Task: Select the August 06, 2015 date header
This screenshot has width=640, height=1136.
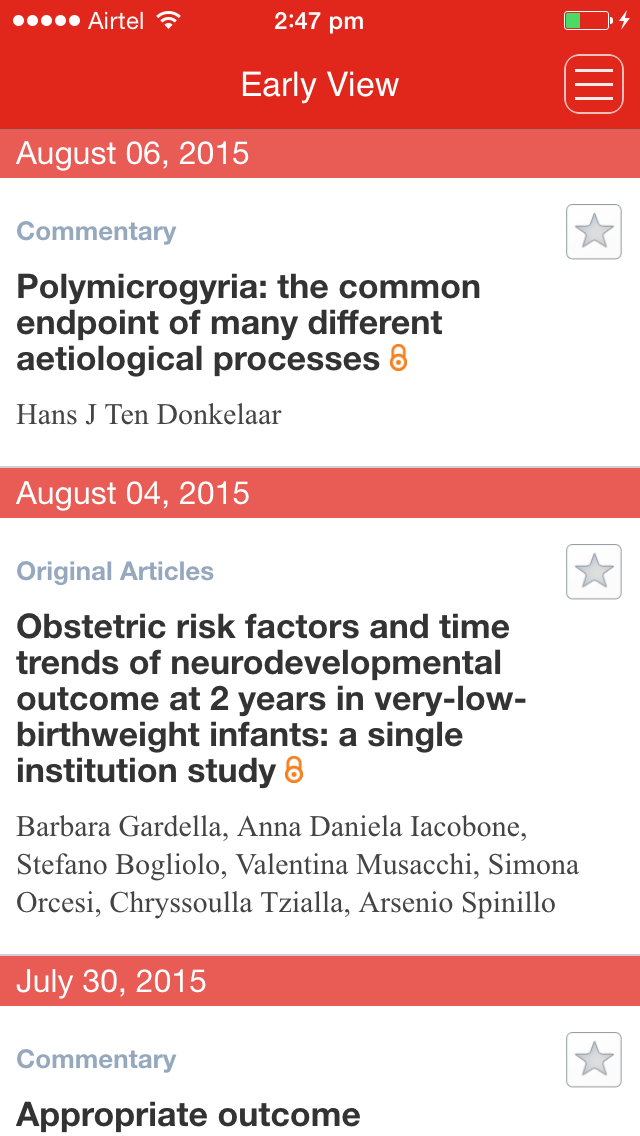Action: point(320,154)
